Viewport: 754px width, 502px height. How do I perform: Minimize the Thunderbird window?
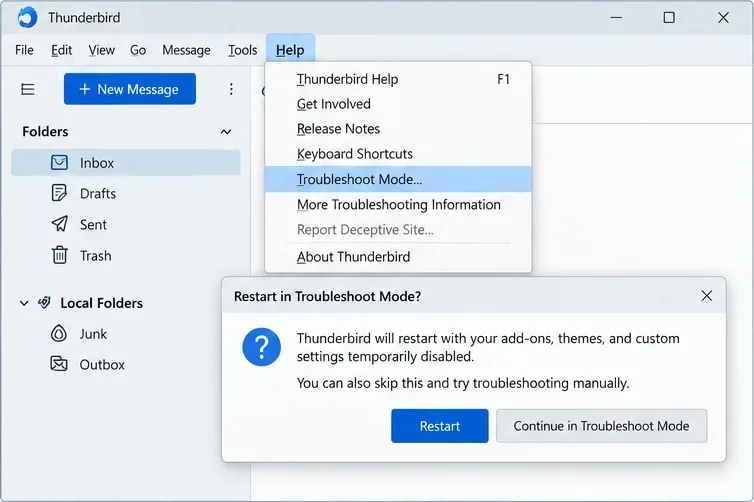(x=616, y=18)
